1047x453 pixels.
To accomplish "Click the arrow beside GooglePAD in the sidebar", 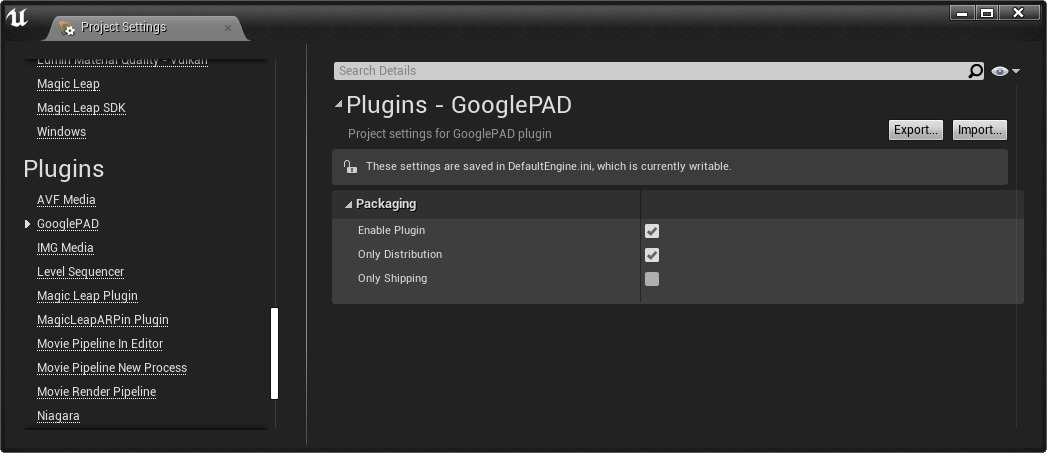I will pos(27,224).
